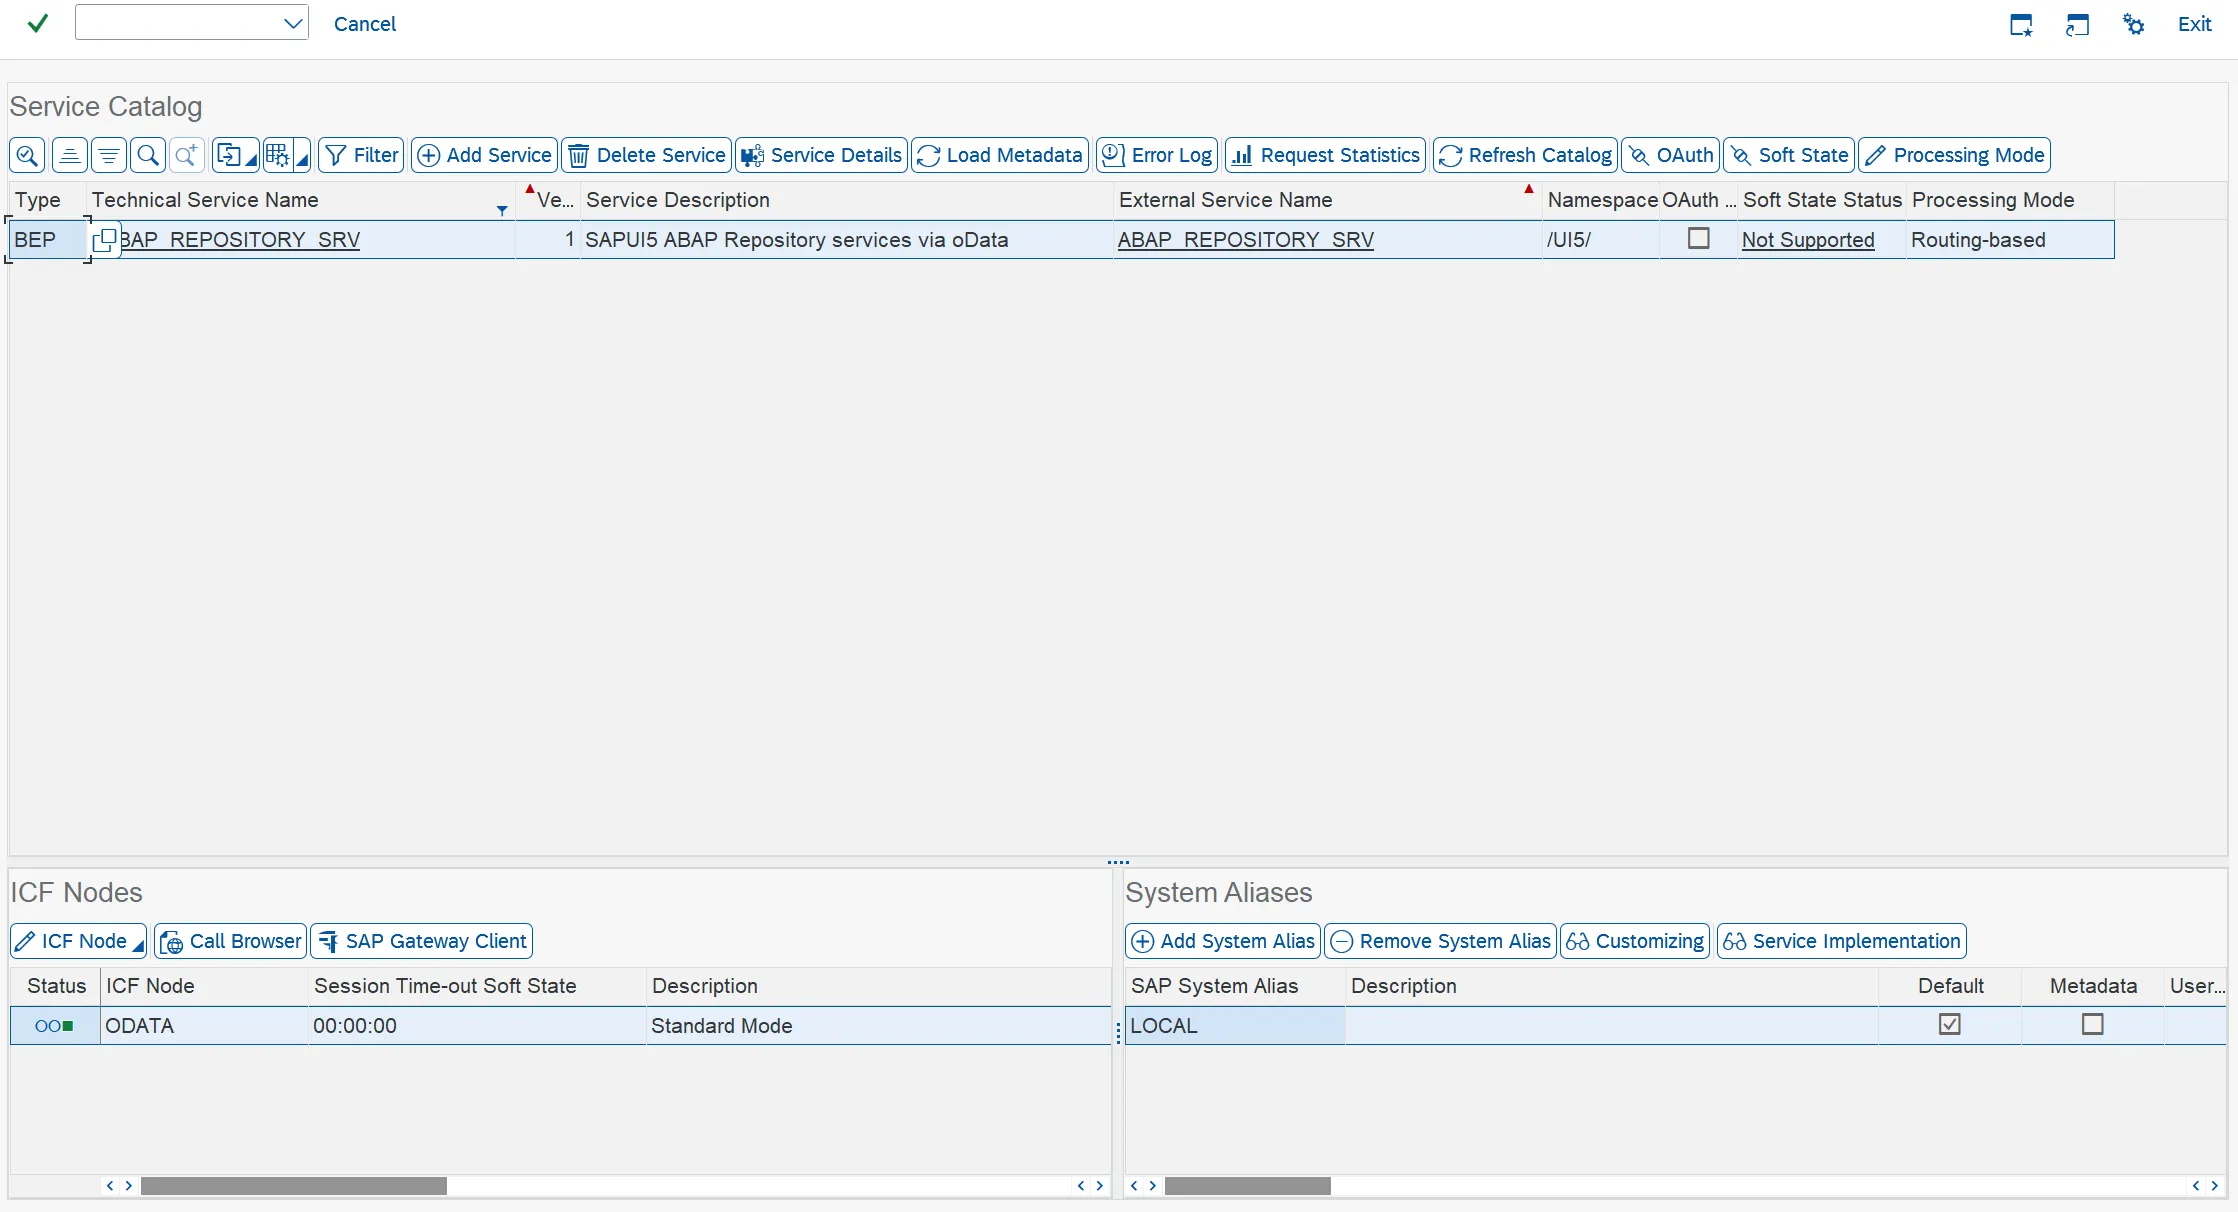
Task: Open the settings gear icon at top right
Action: pyautogui.click(x=2133, y=24)
